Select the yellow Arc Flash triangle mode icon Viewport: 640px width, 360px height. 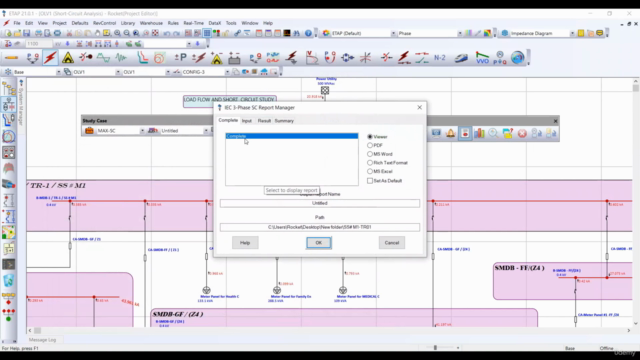click(68, 58)
